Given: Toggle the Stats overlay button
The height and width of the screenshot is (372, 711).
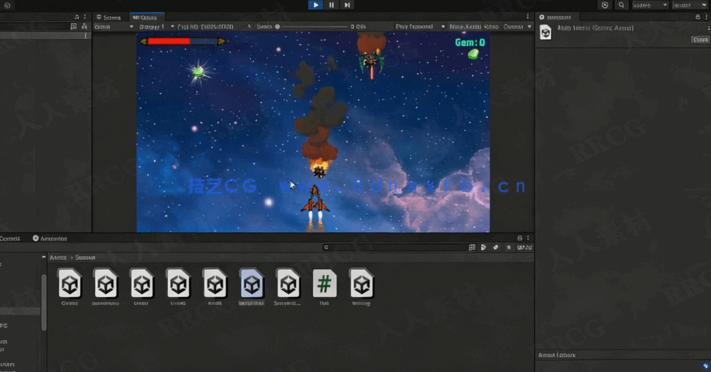Looking at the screenshot, I should click(491, 27).
